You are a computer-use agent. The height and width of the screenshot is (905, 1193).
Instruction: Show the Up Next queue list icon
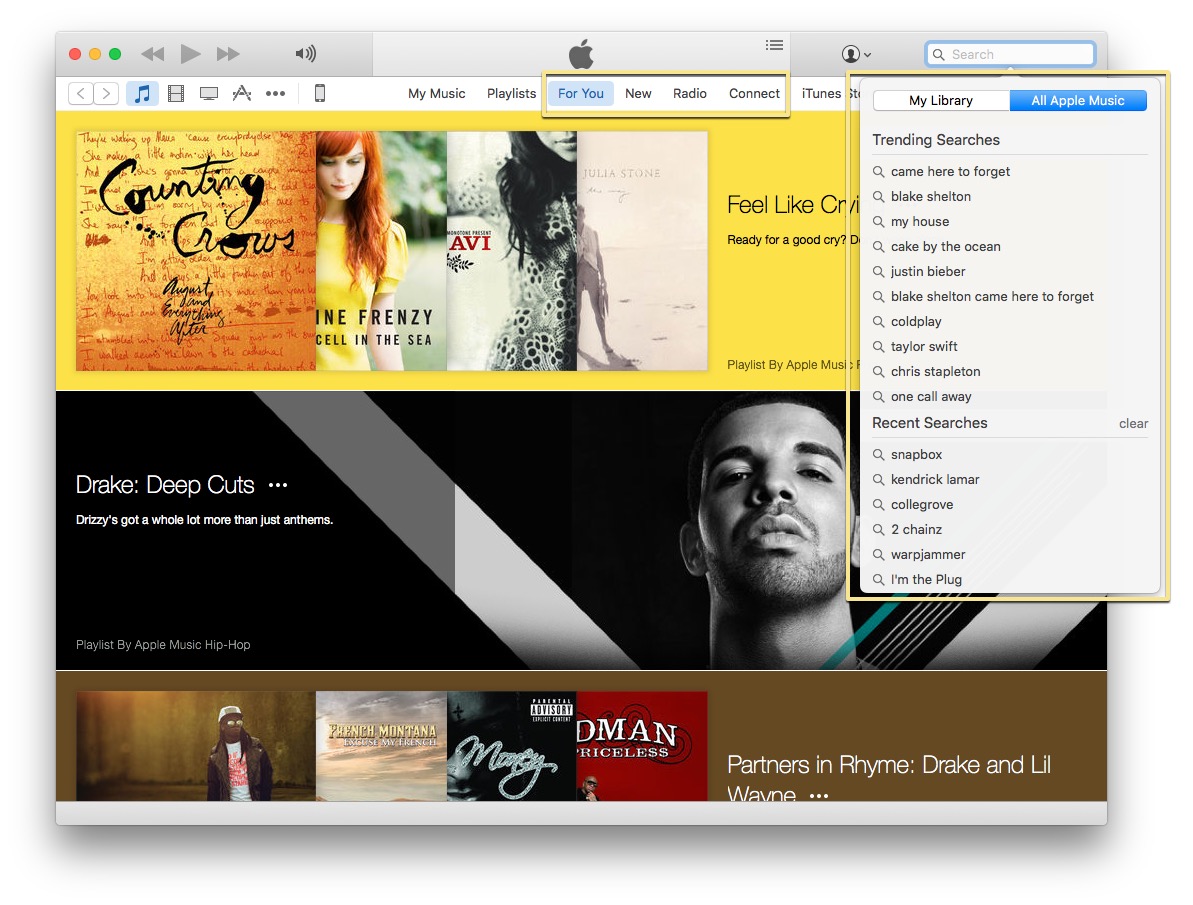(774, 45)
